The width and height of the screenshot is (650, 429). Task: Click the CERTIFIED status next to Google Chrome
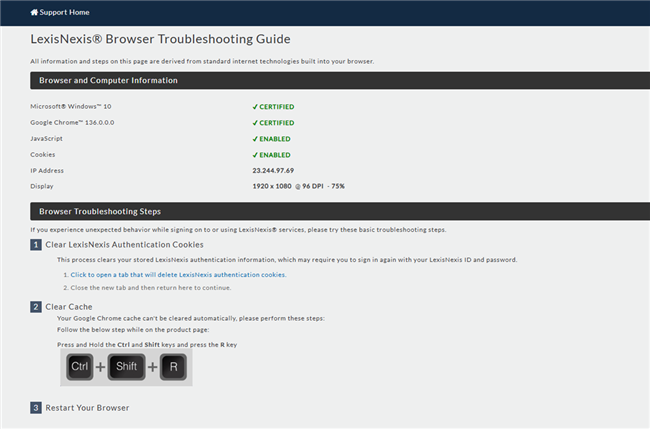pos(273,123)
